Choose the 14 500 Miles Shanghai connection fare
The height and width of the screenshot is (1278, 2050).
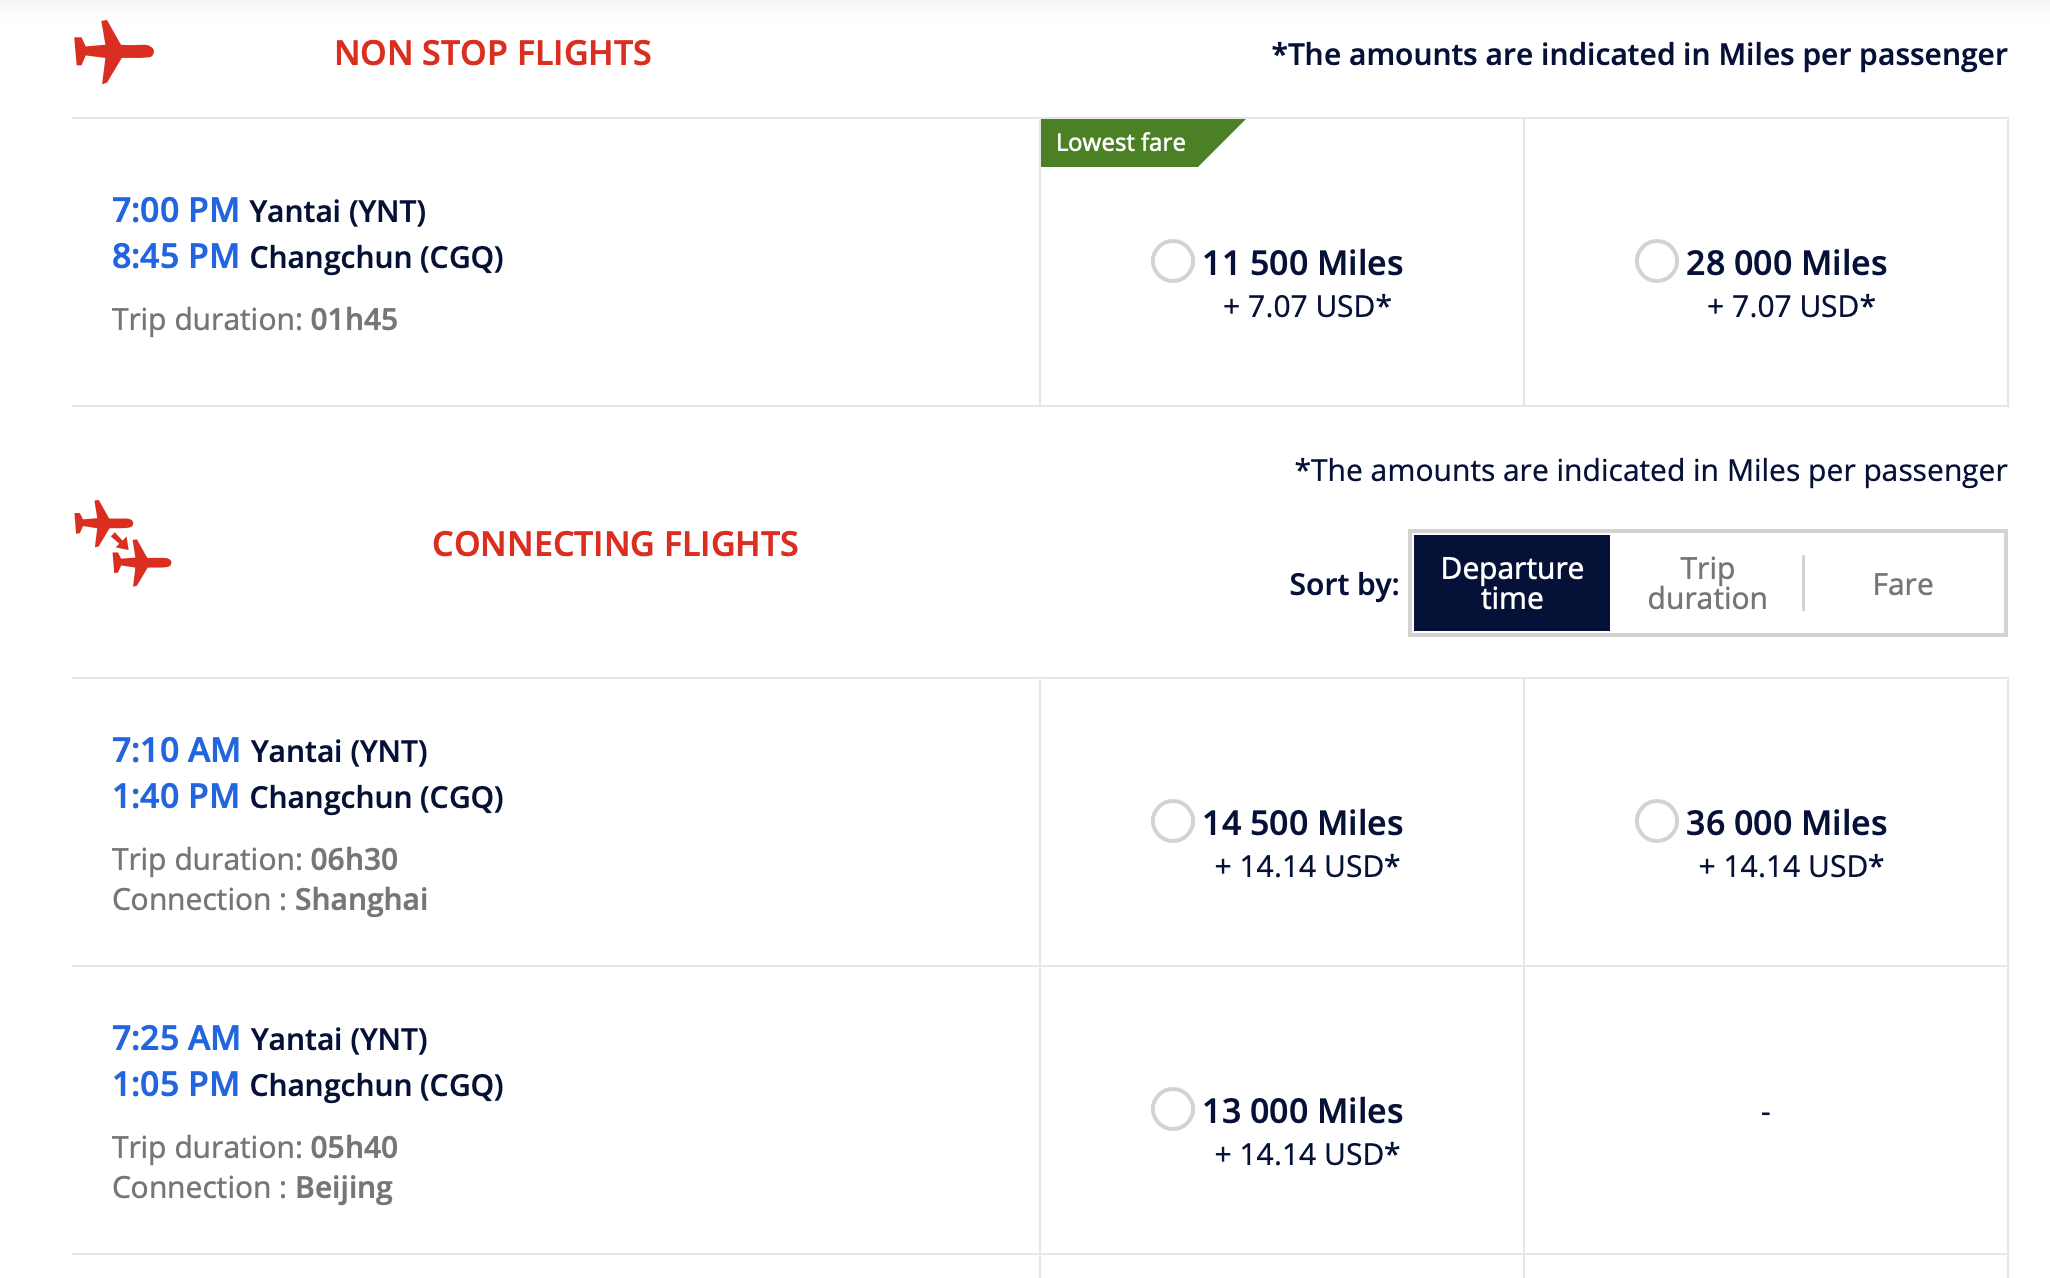(x=1172, y=821)
